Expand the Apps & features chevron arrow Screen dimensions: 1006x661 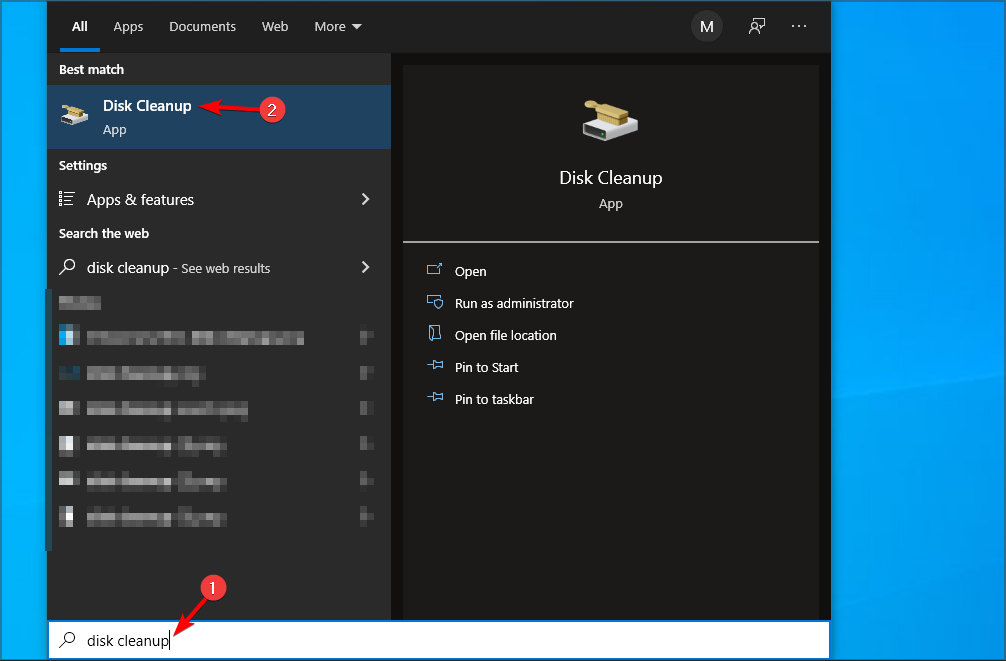[x=366, y=199]
